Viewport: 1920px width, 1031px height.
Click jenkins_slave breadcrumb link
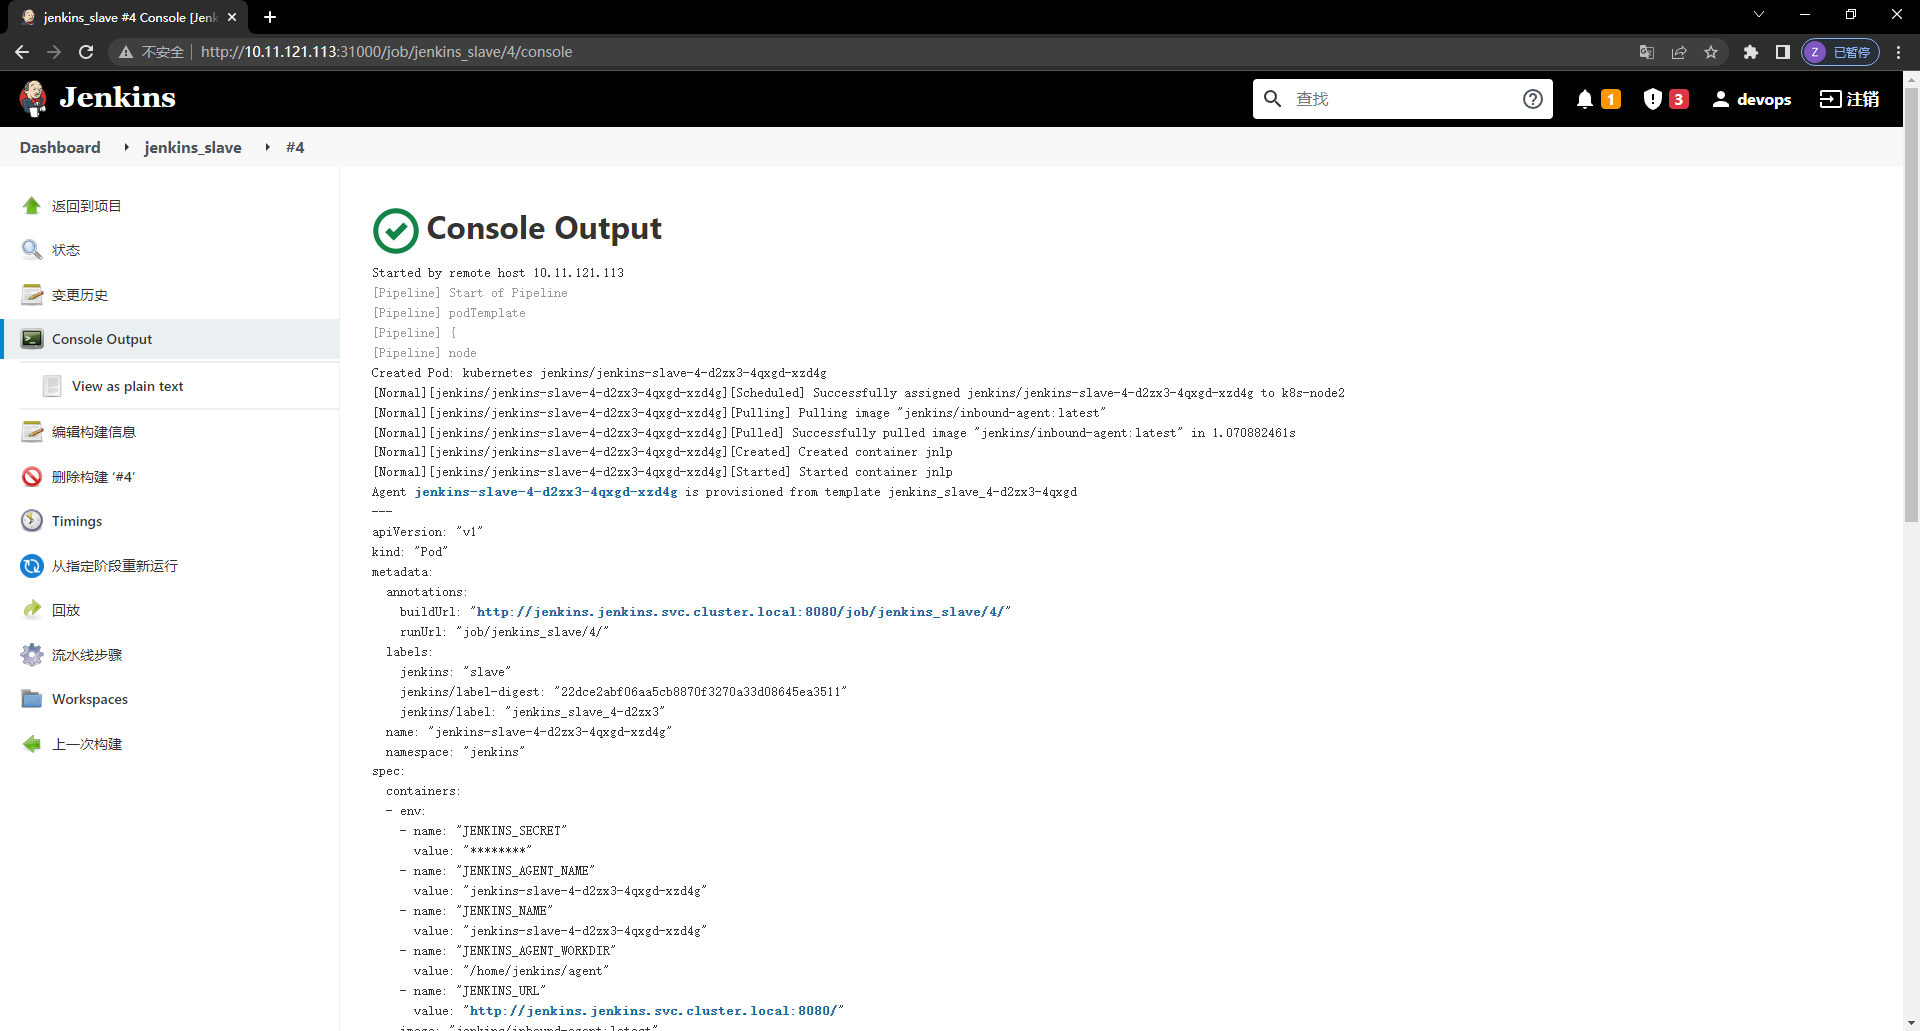193,147
